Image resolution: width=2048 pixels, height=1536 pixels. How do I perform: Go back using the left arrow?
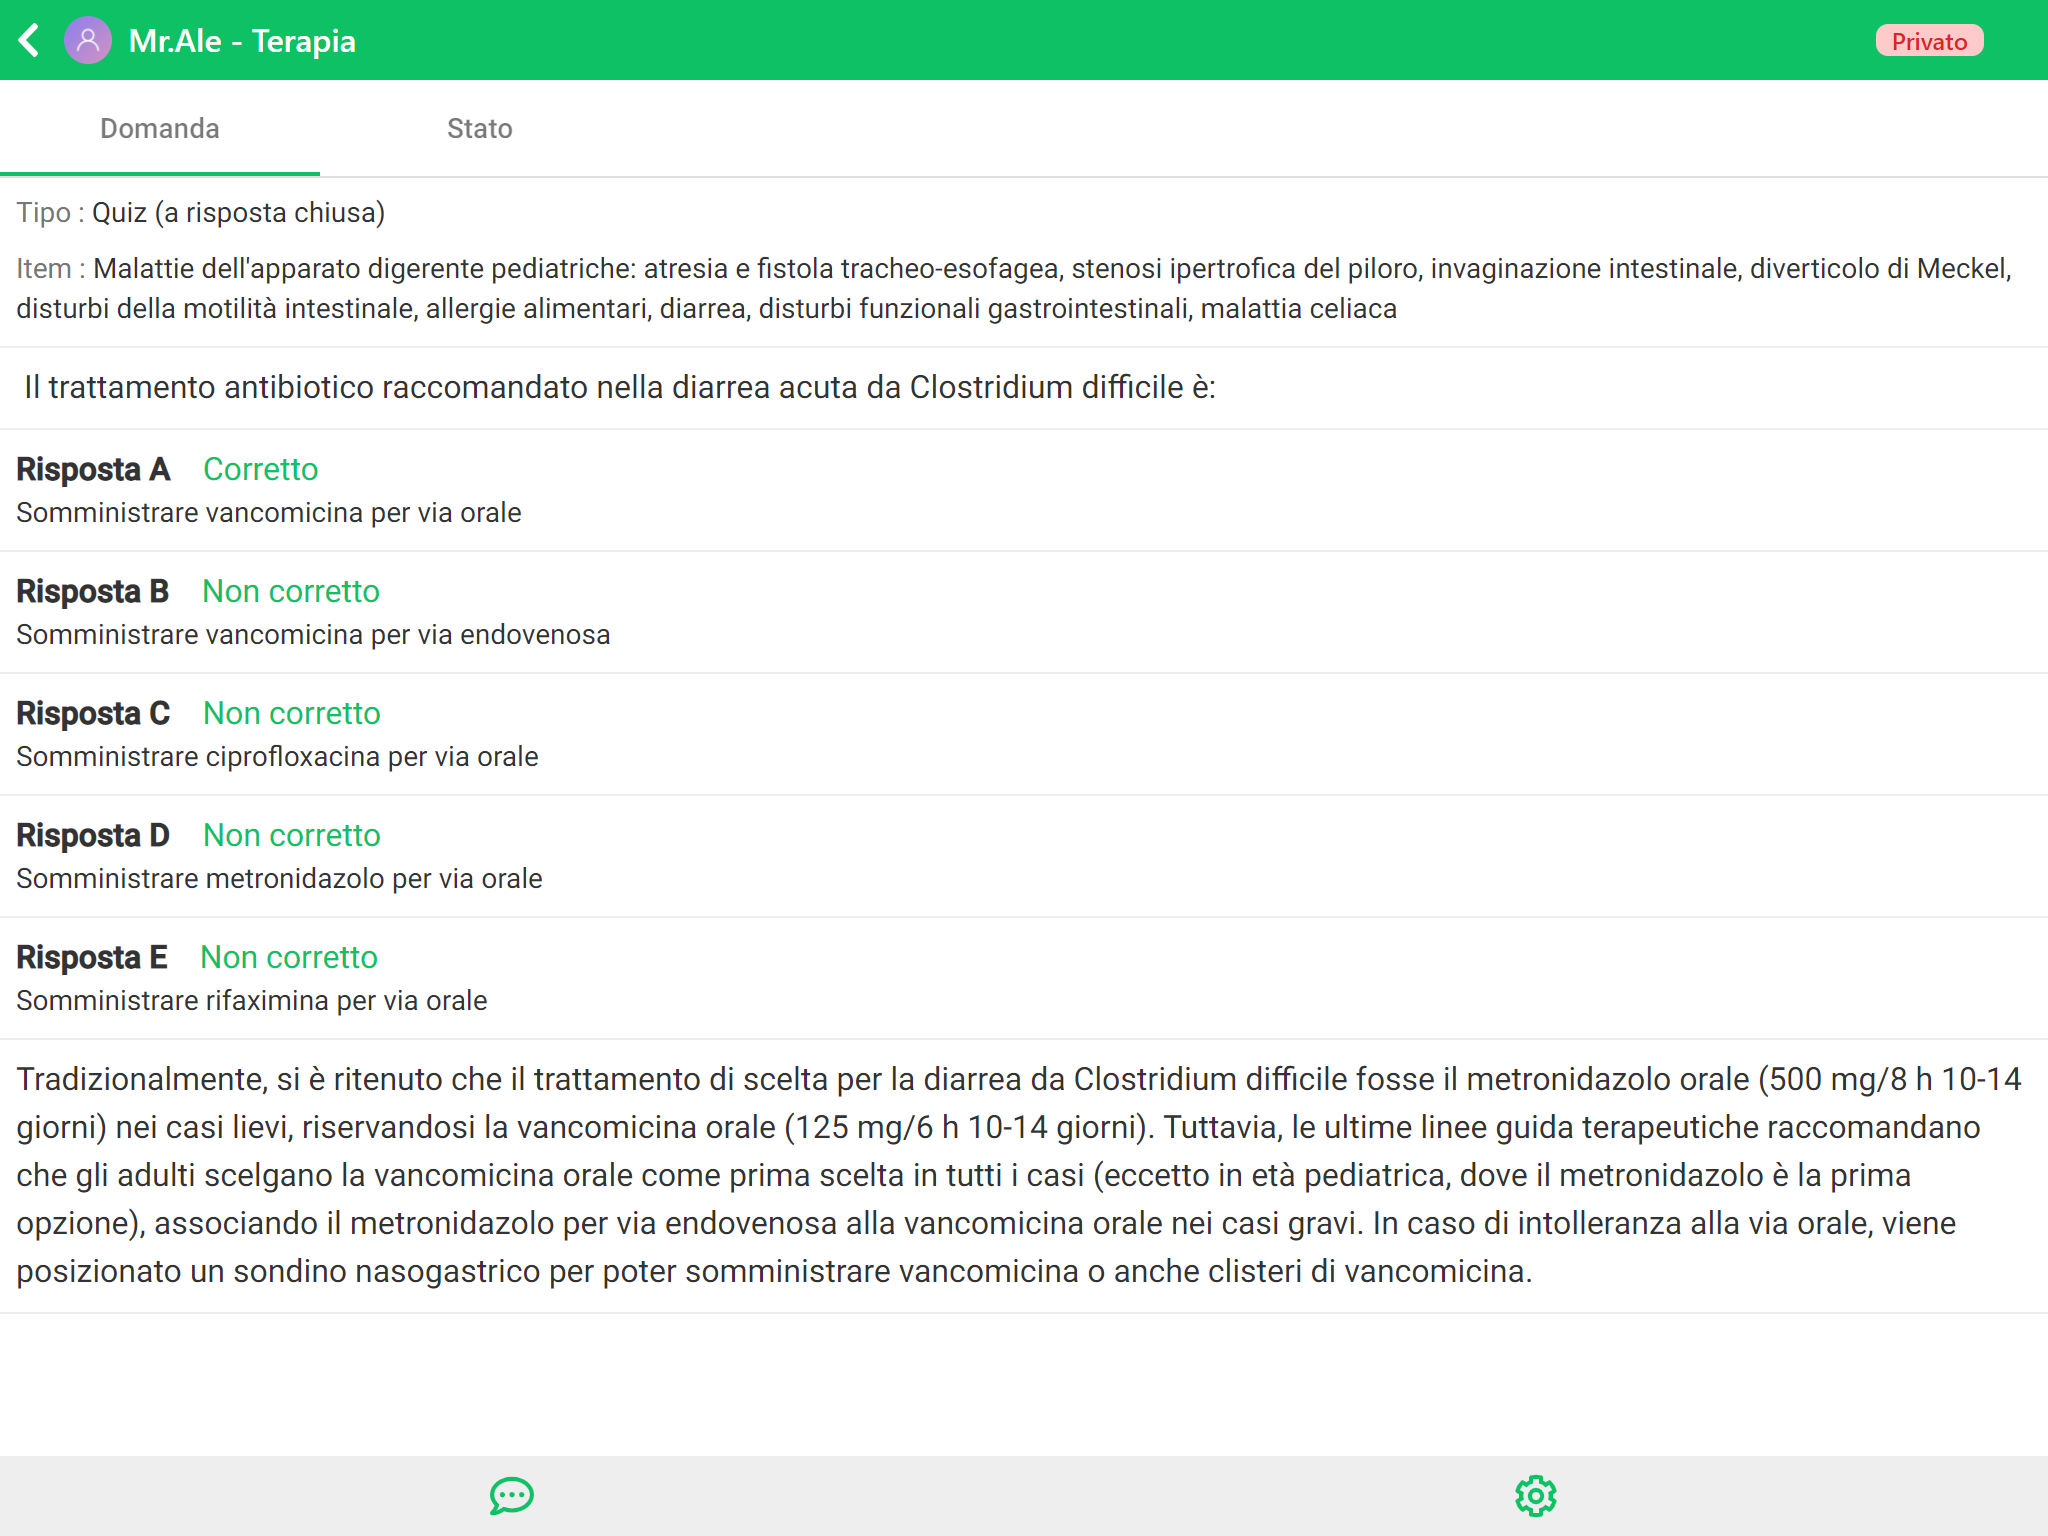30,41
